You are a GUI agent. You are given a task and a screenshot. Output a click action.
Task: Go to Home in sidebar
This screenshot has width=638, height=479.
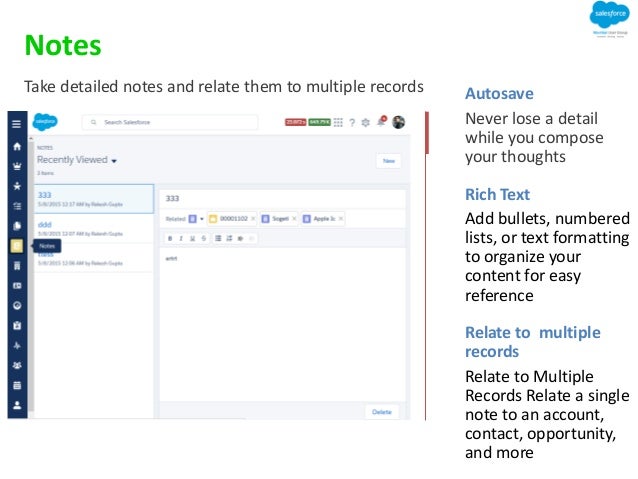coord(17,146)
